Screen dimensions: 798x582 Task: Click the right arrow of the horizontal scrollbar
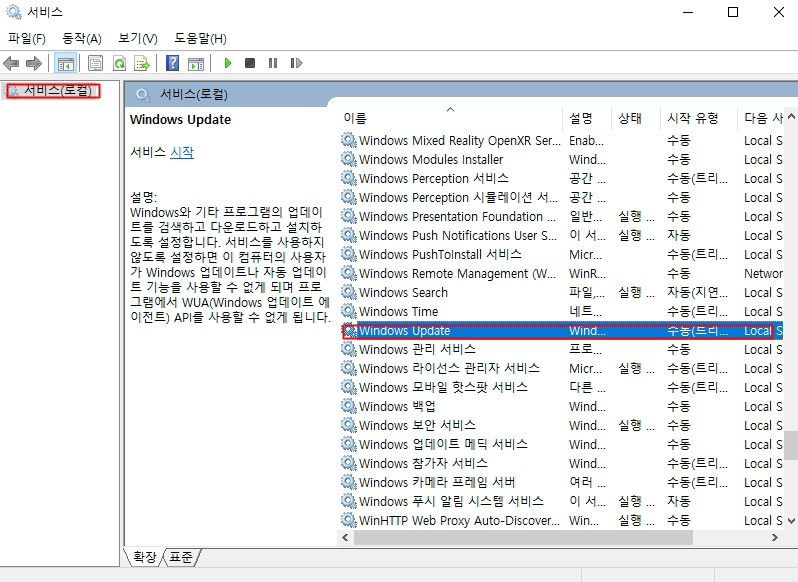point(775,537)
